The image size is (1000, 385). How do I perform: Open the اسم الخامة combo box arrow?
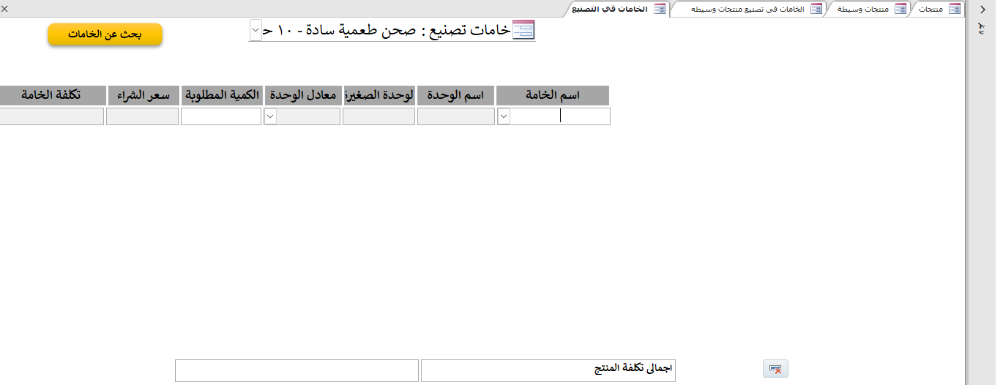(504, 117)
